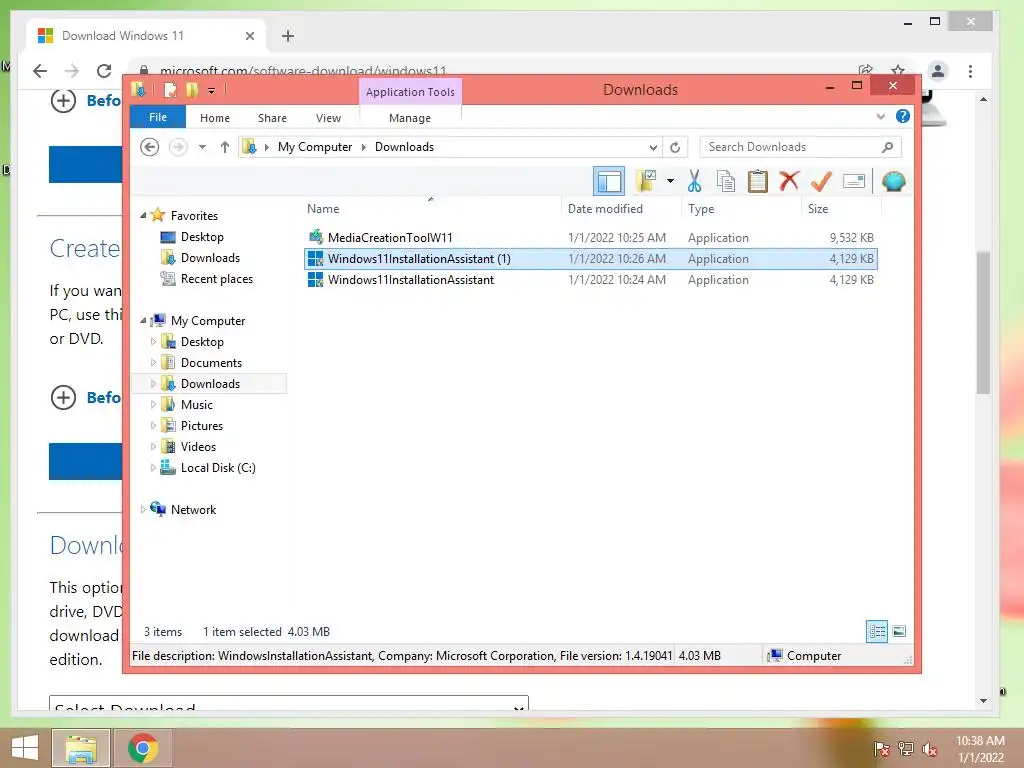This screenshot has height=768, width=1024.
Task: Select the MediaCreationToolW11 file
Action: coord(591,238)
